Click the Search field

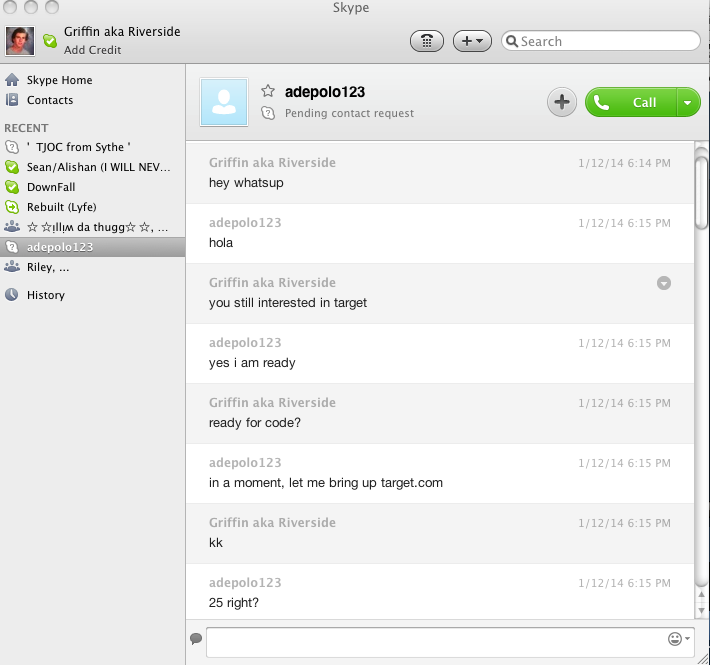click(x=601, y=41)
